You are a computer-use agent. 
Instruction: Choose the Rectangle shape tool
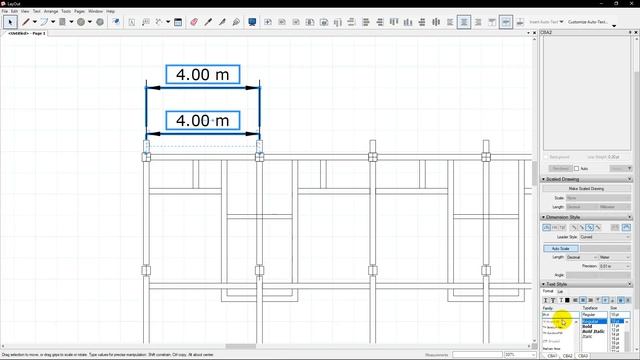62,22
